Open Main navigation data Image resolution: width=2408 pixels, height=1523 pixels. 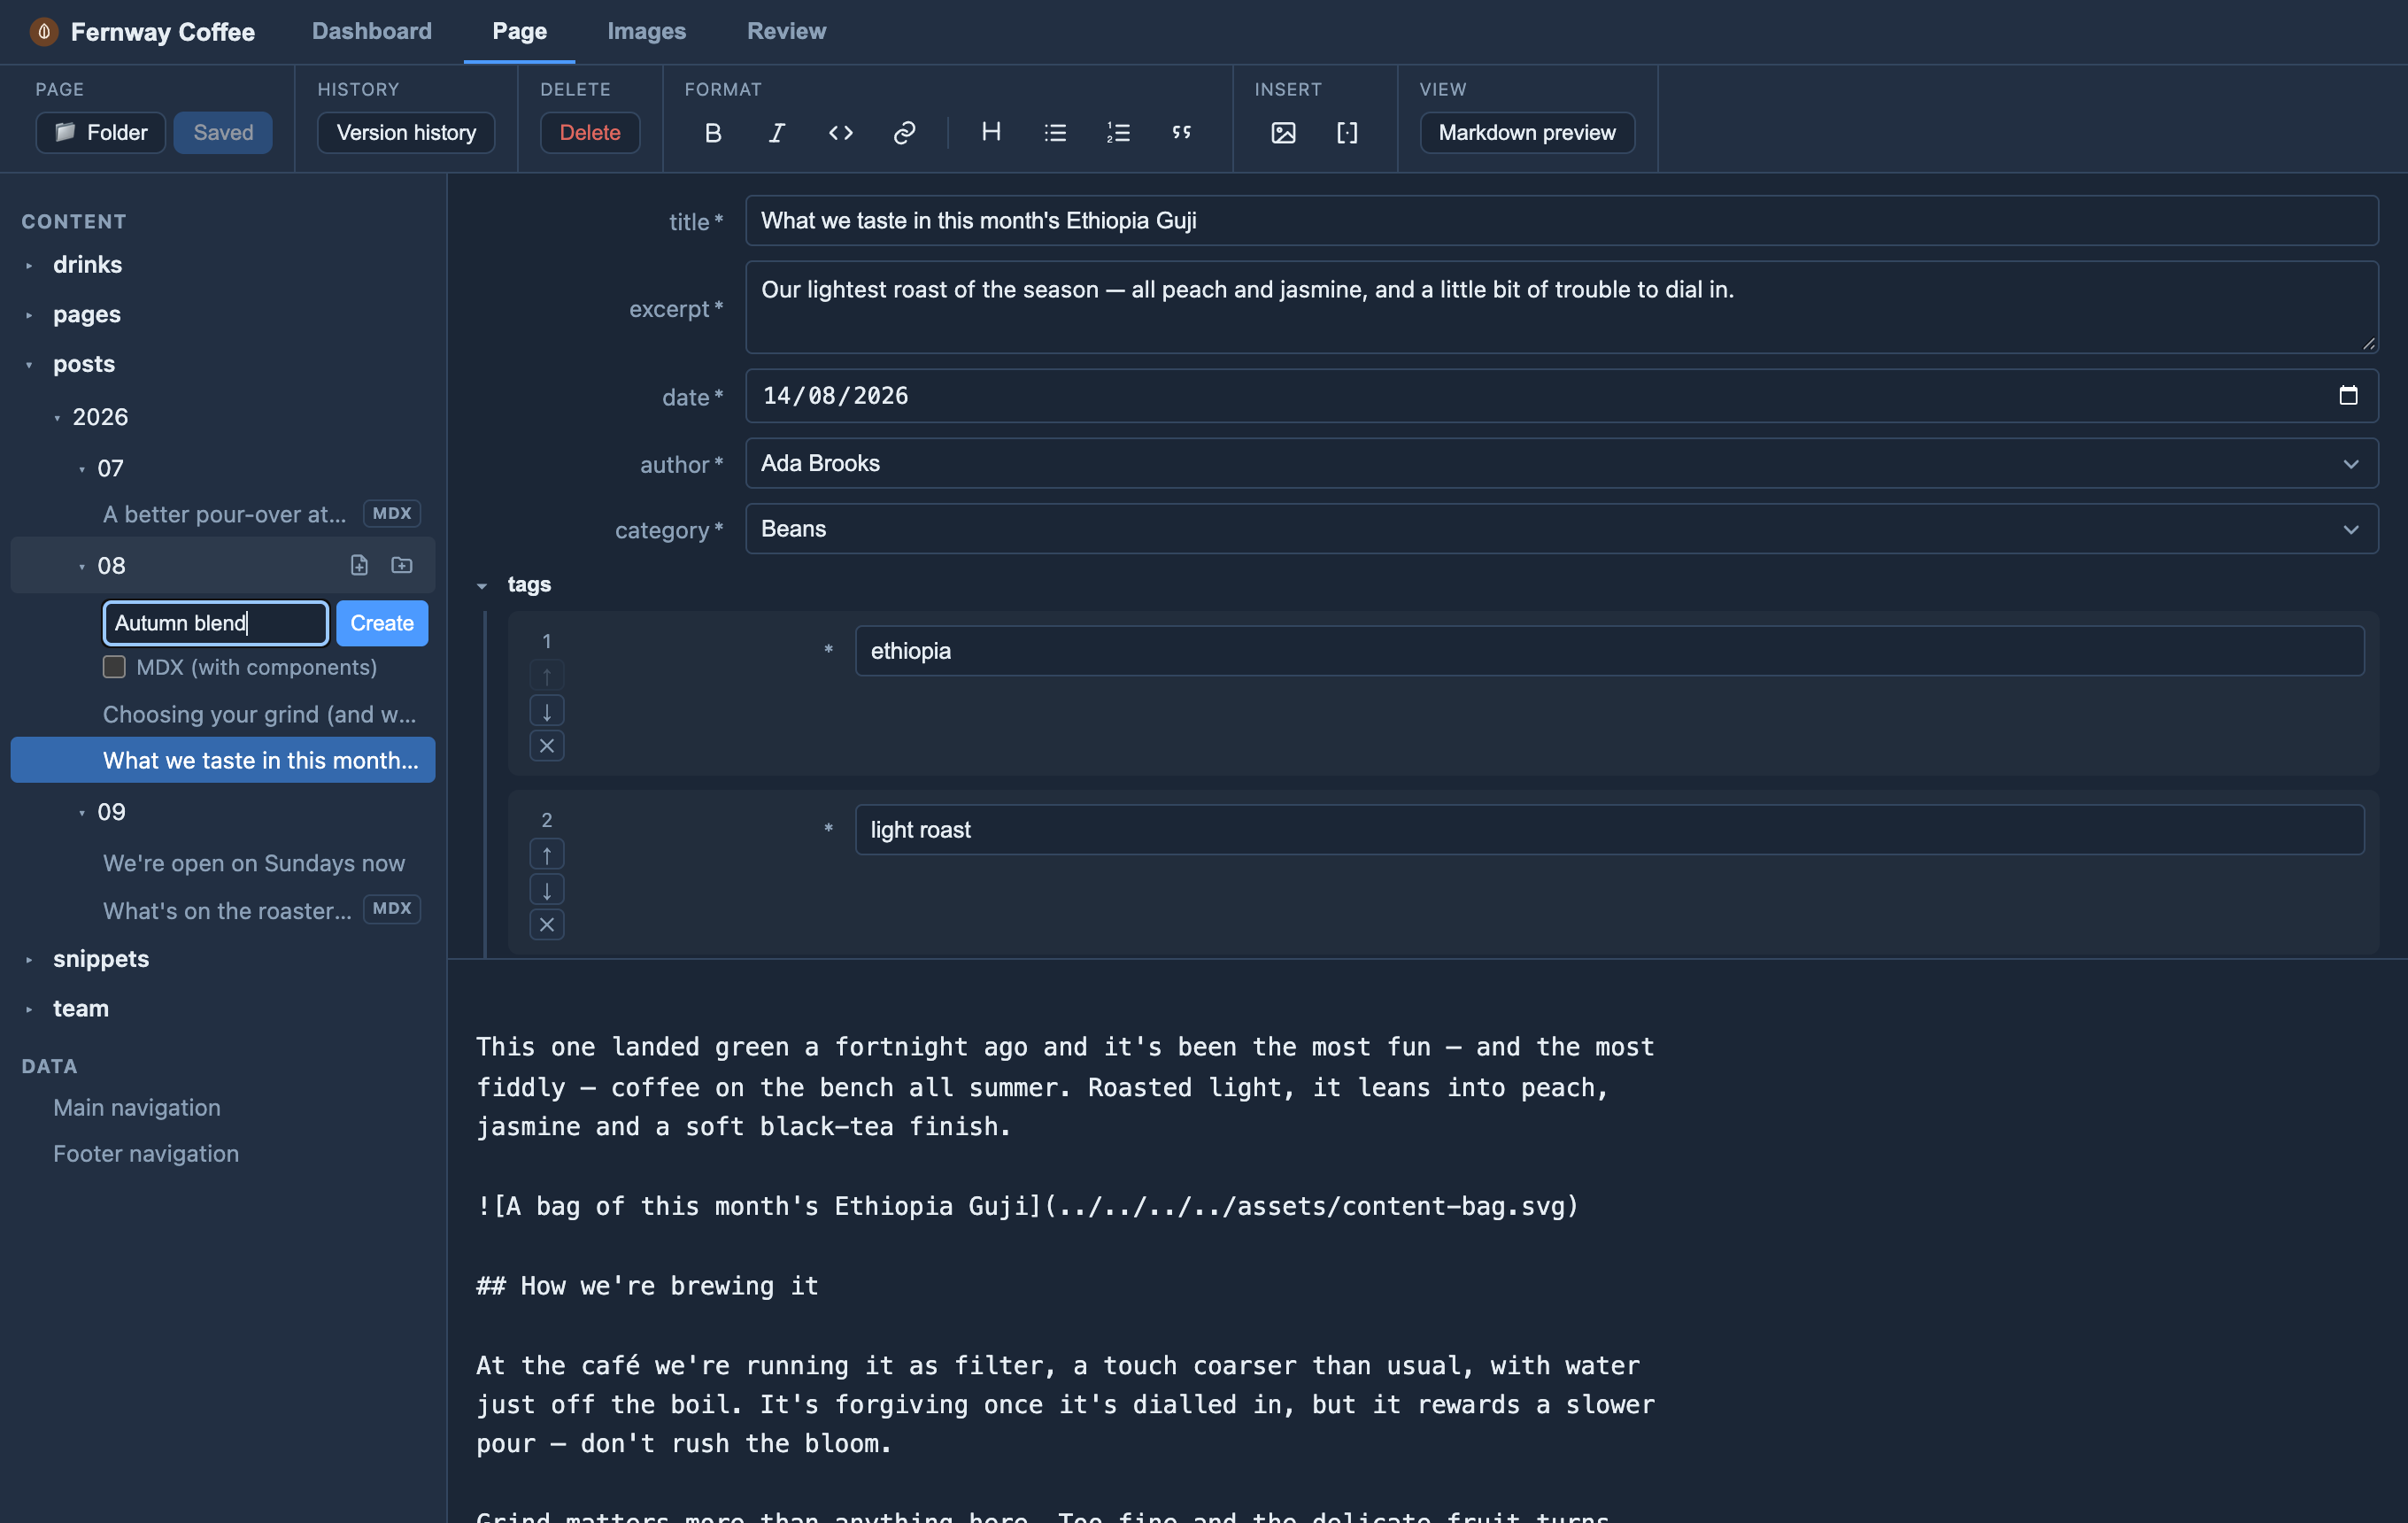pos(137,1108)
